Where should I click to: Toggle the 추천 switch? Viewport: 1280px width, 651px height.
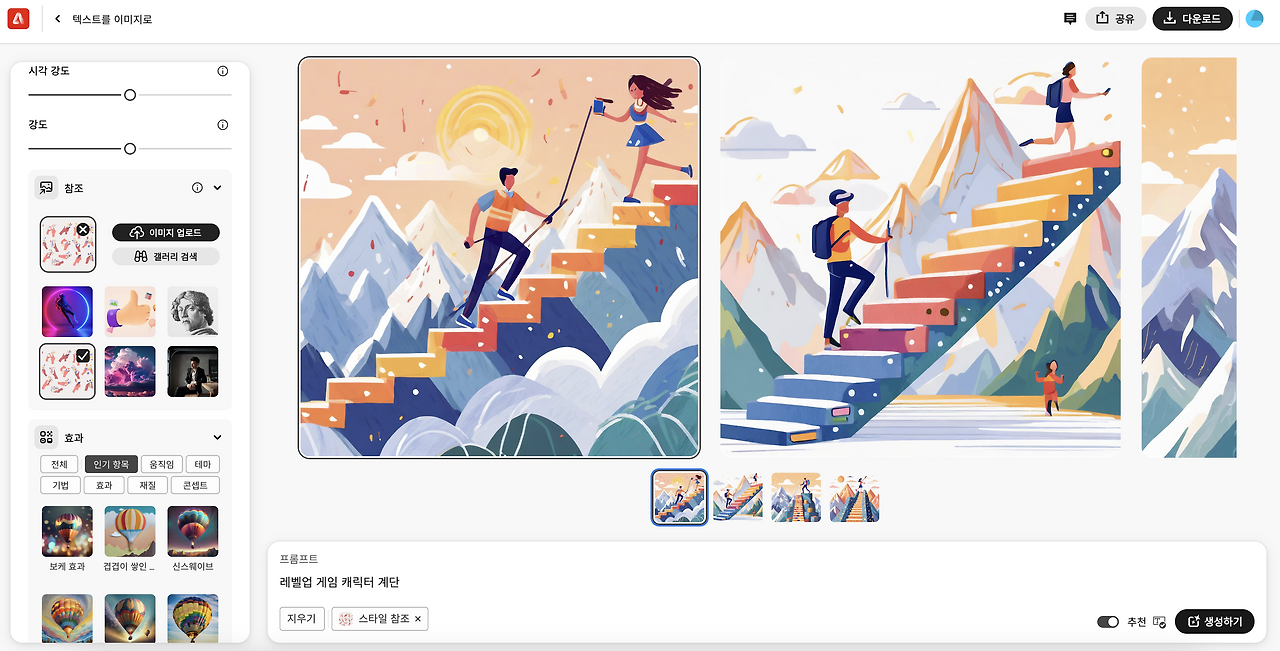(1108, 622)
